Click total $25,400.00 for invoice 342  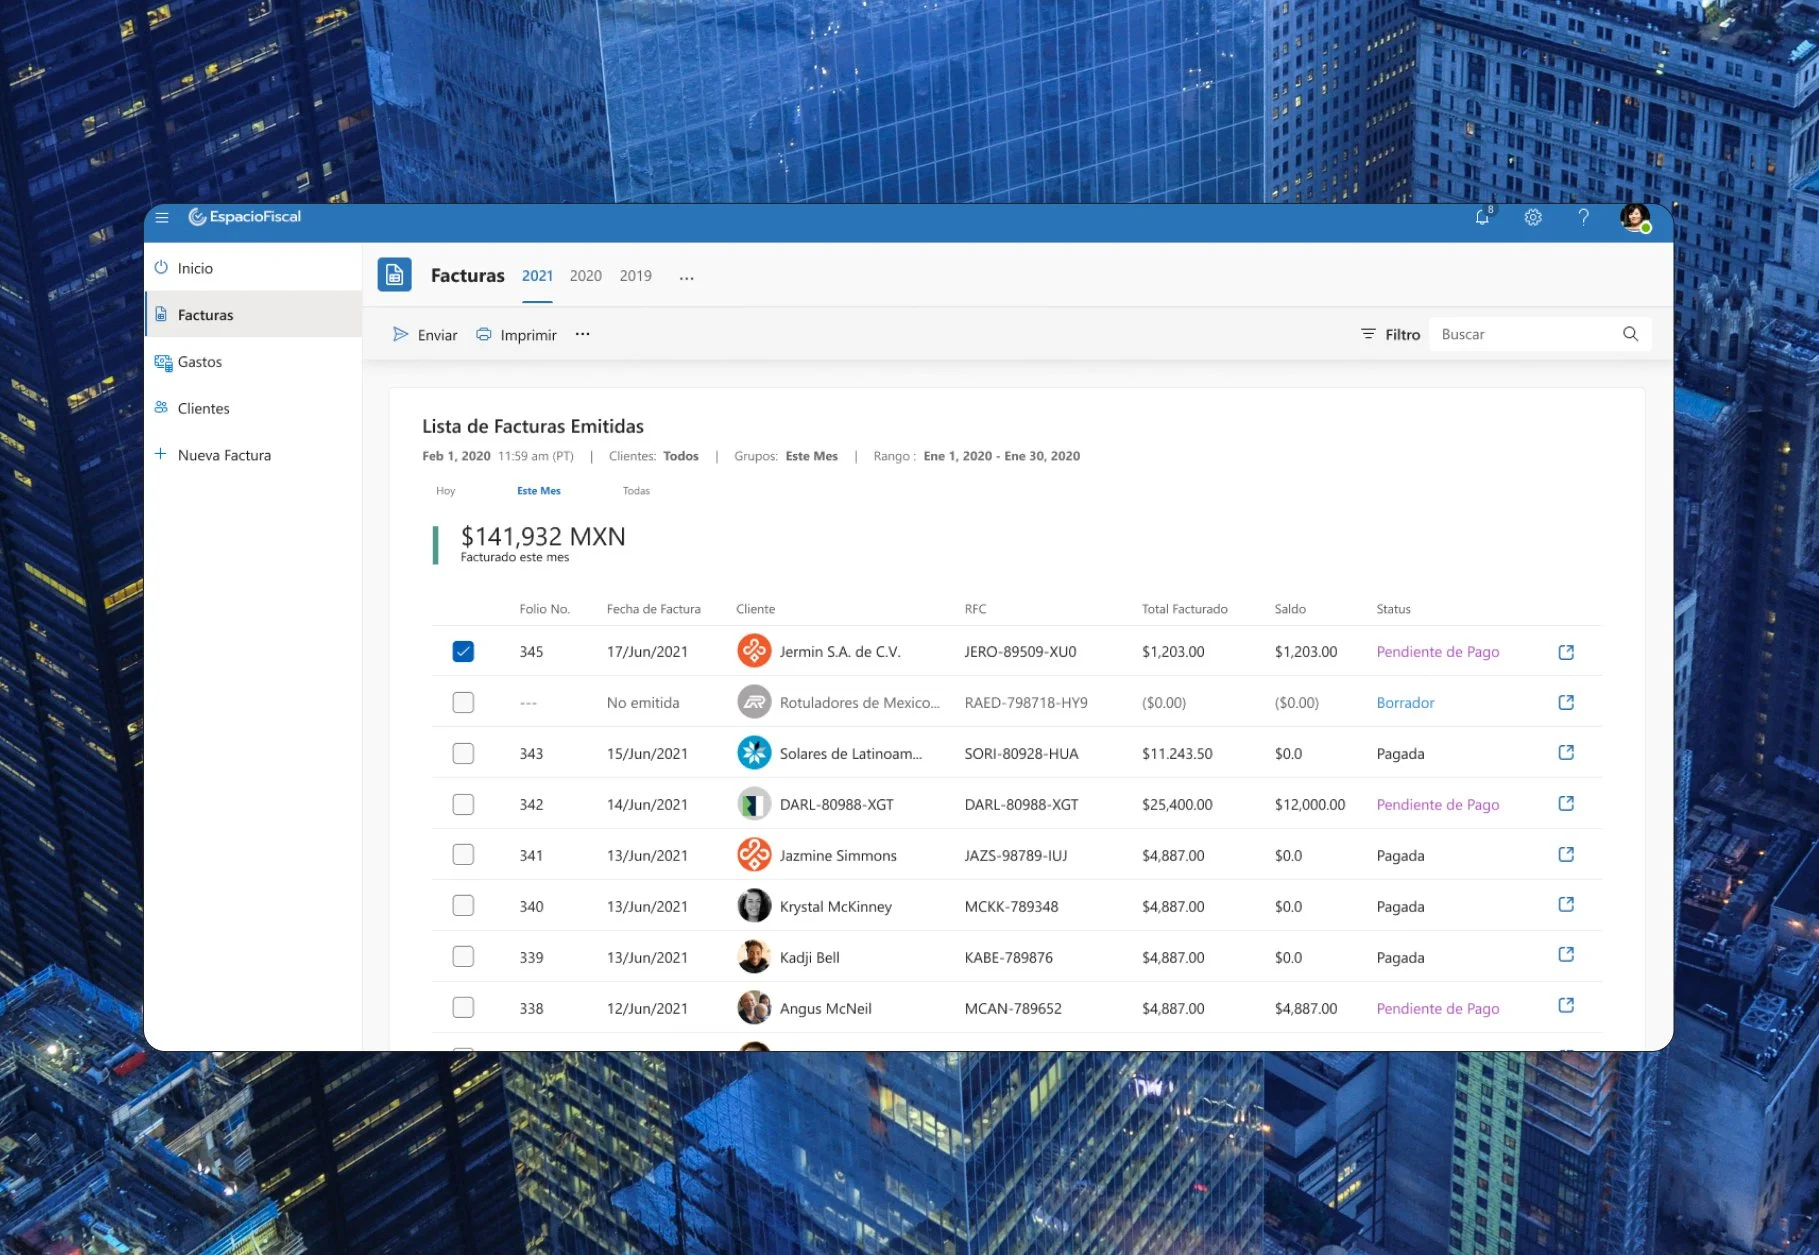pyautogui.click(x=1176, y=805)
